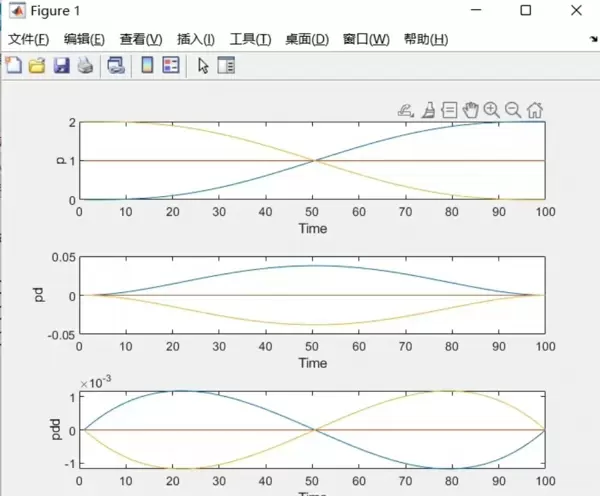This screenshot has width=600, height=496.
Task: Print the figure using the printer icon
Action: coord(85,66)
